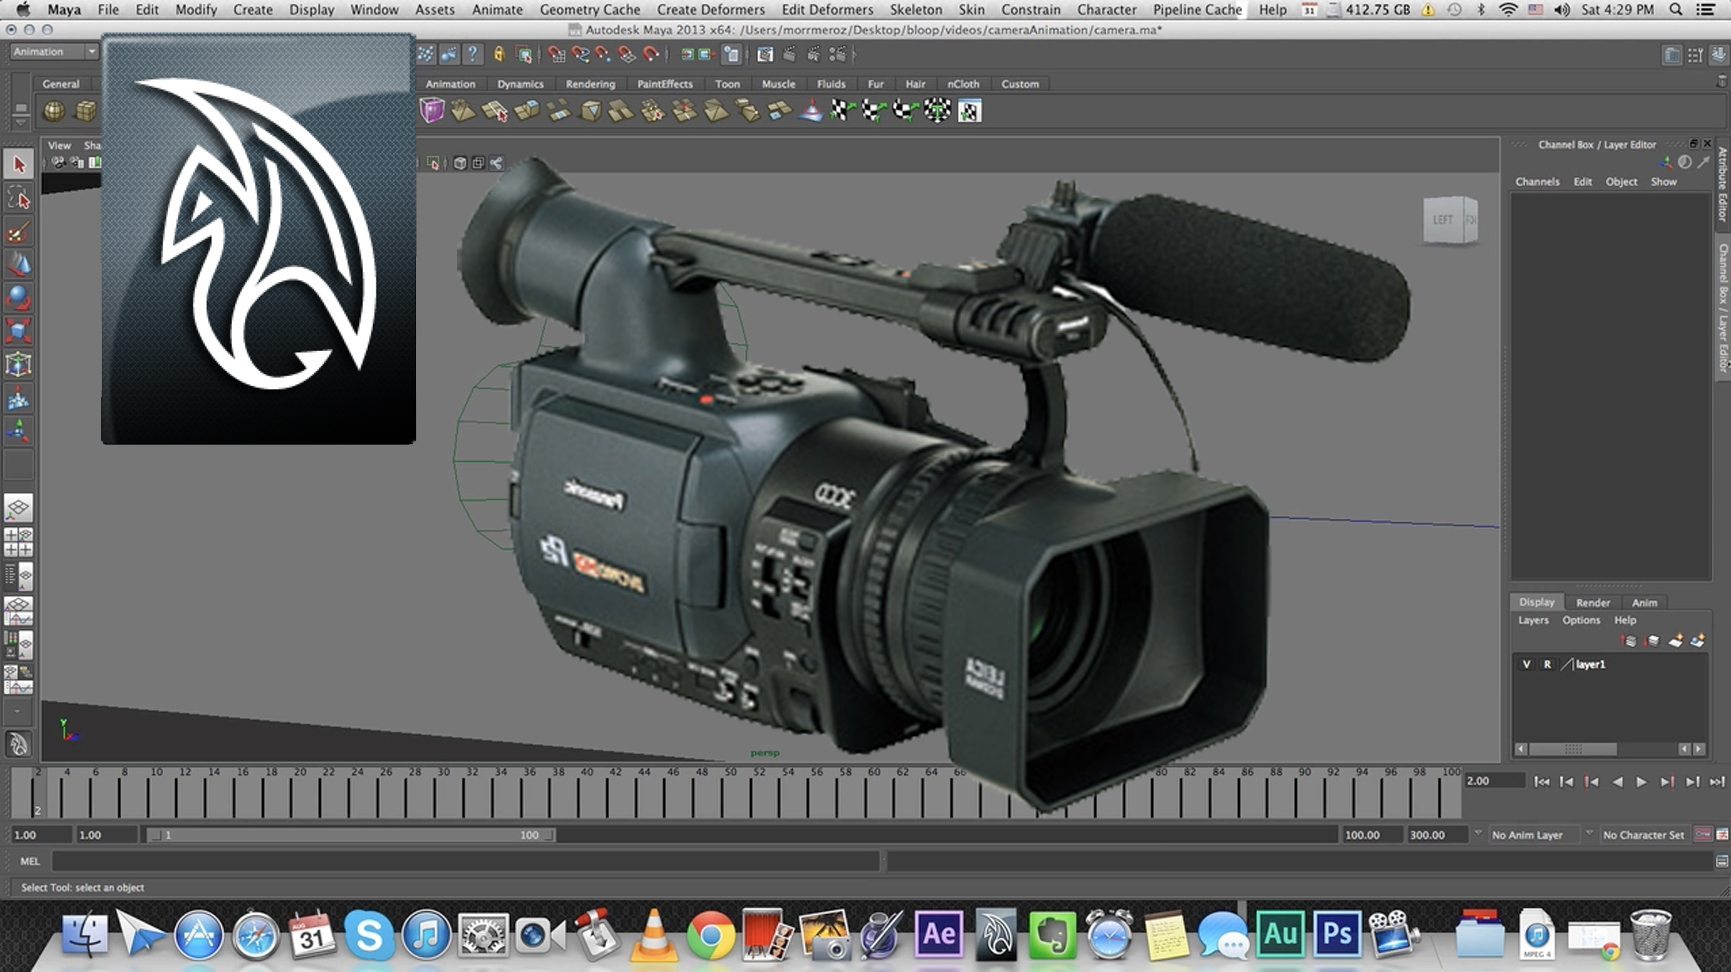This screenshot has height=972, width=1731.
Task: Expand the No Anim Layer dropdown
Action: tap(1528, 835)
